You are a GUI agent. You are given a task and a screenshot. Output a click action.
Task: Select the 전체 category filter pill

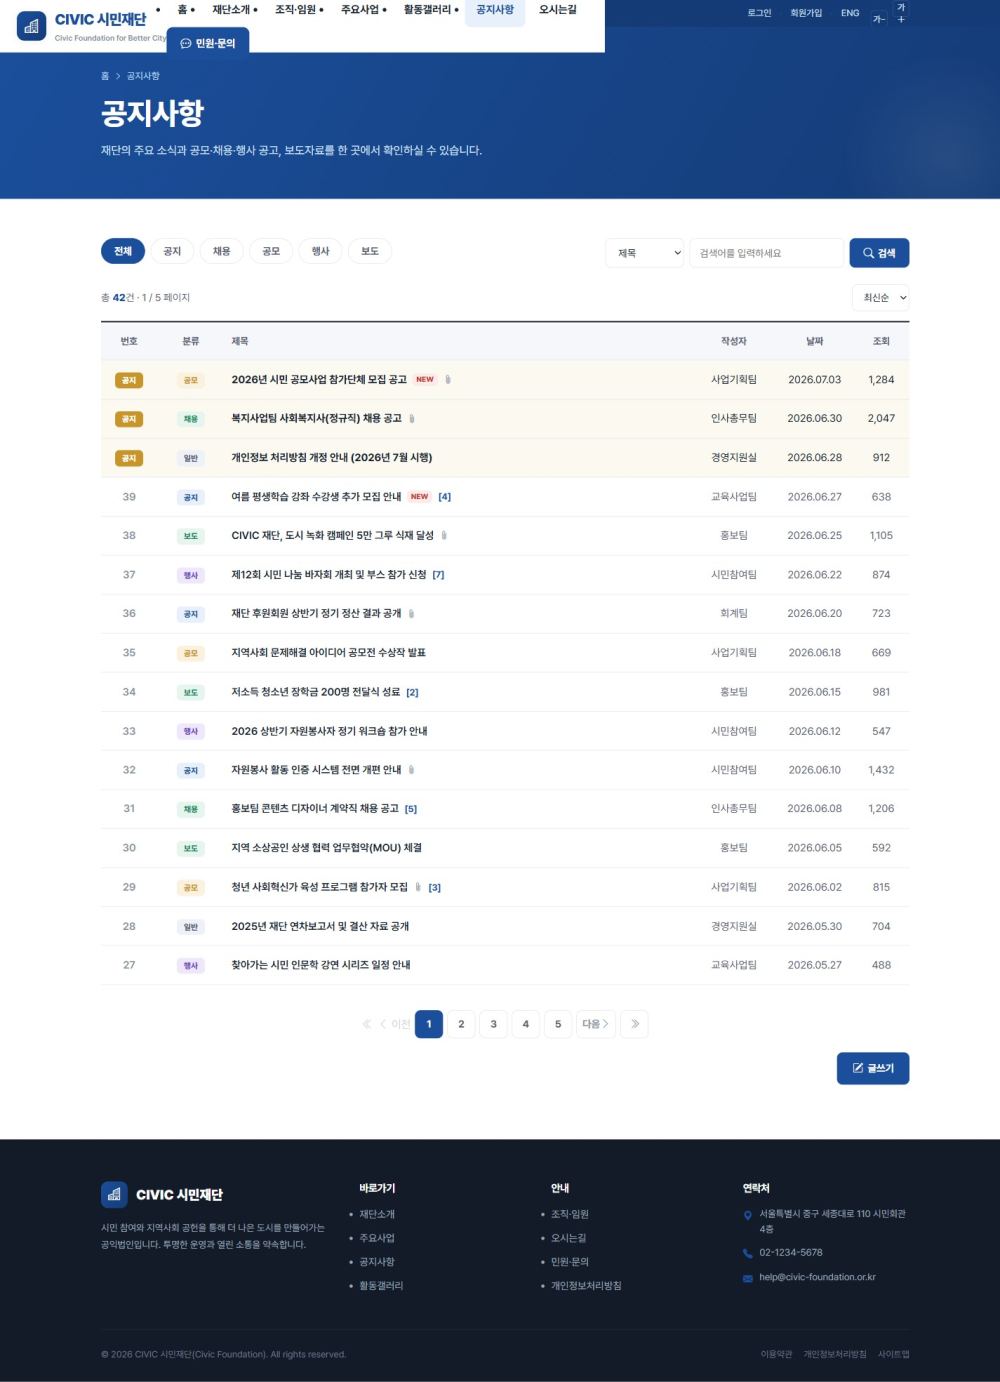(x=123, y=251)
